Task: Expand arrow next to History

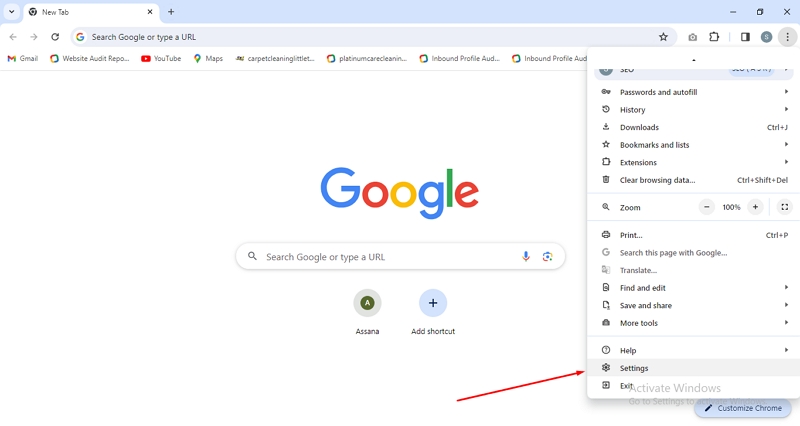Action: pos(786,109)
